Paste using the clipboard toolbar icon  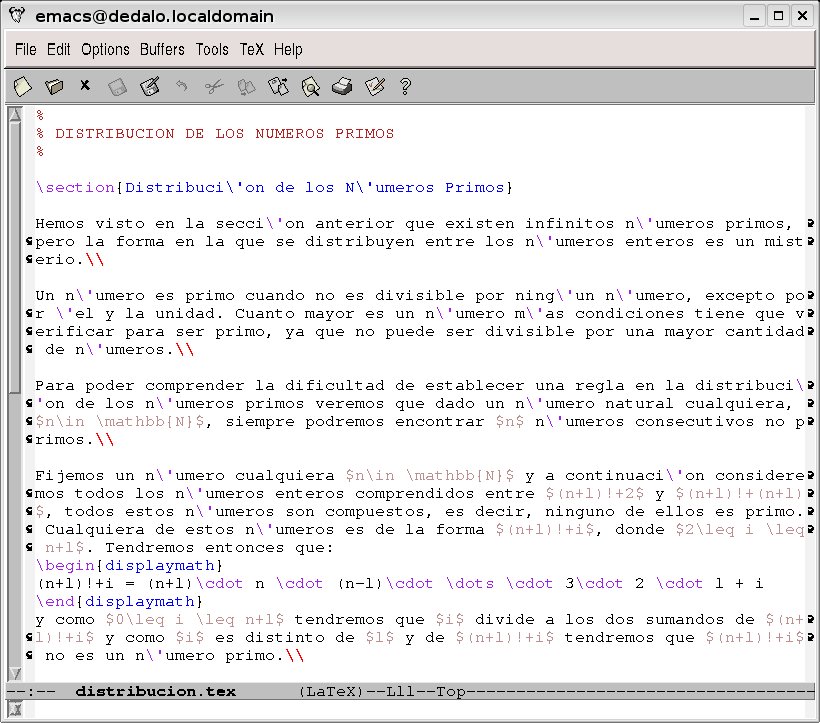tap(278, 86)
